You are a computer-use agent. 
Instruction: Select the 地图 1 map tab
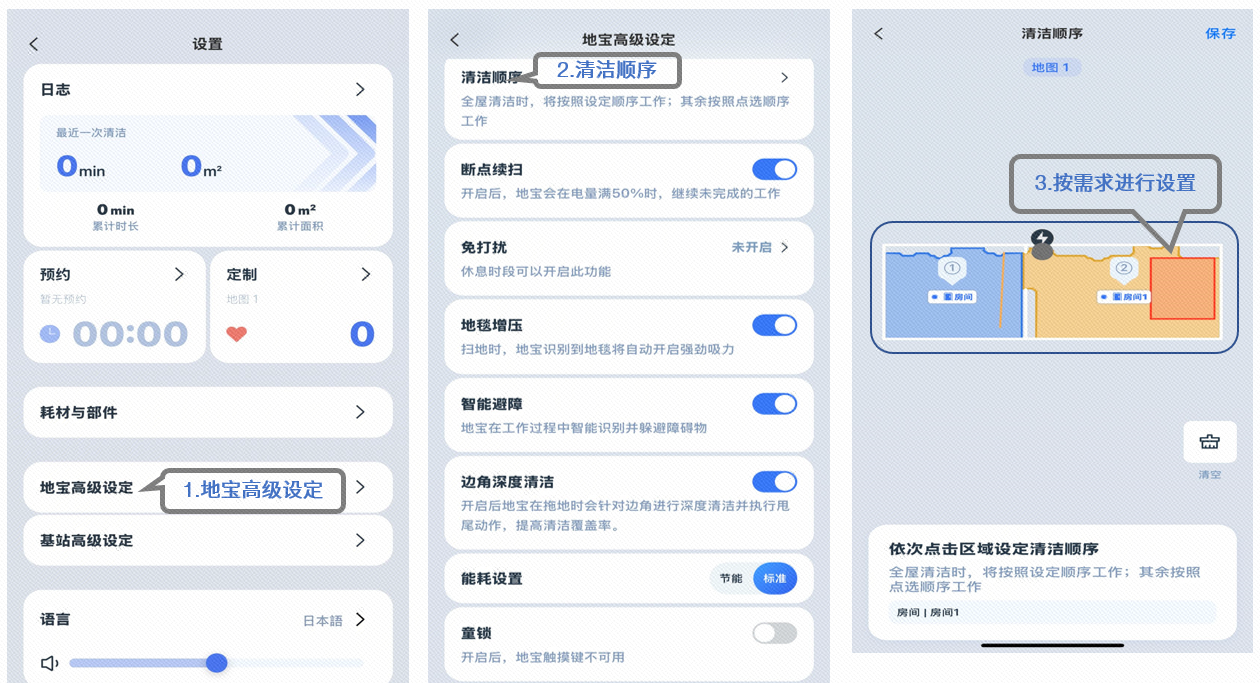(1051, 67)
